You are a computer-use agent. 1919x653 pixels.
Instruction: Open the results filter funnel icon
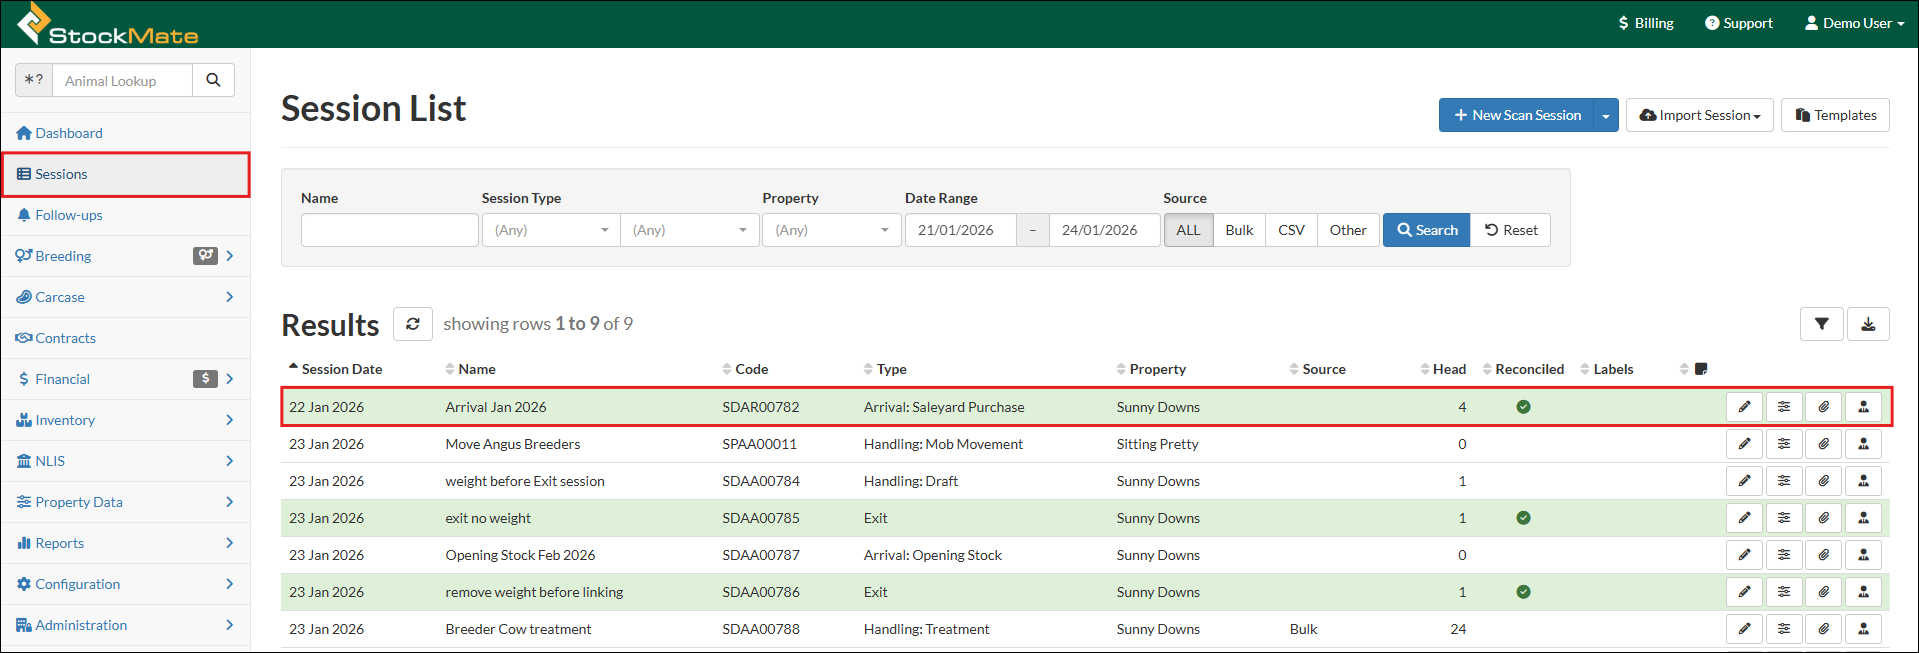(1821, 324)
